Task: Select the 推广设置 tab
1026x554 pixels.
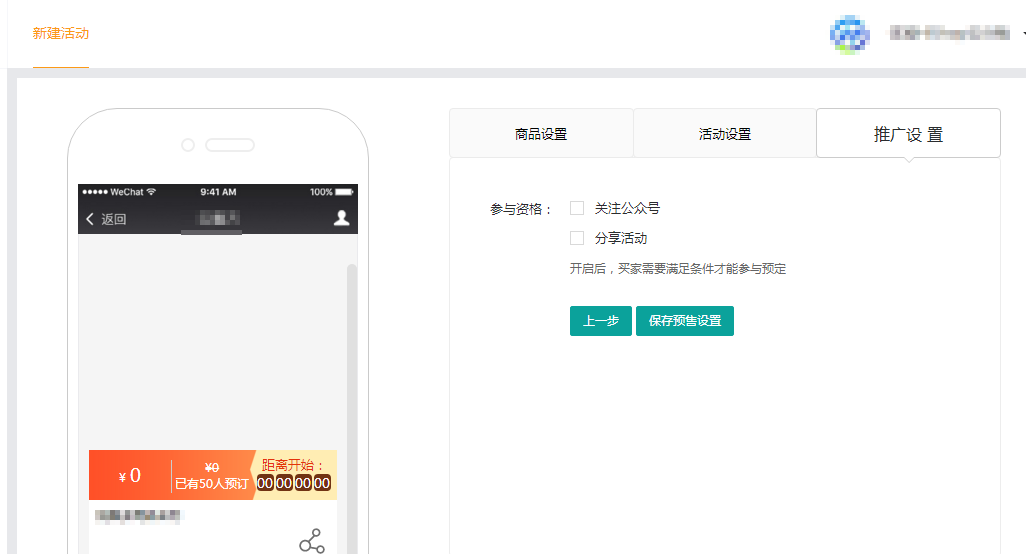Action: (908, 134)
